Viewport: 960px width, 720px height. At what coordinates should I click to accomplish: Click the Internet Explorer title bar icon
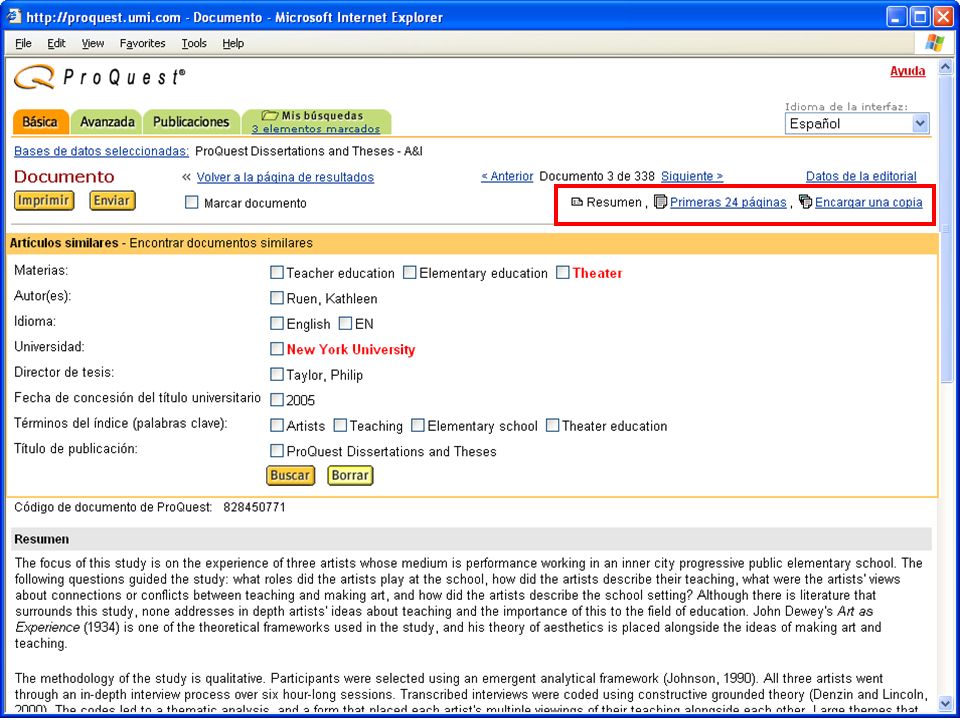[x=14, y=17]
